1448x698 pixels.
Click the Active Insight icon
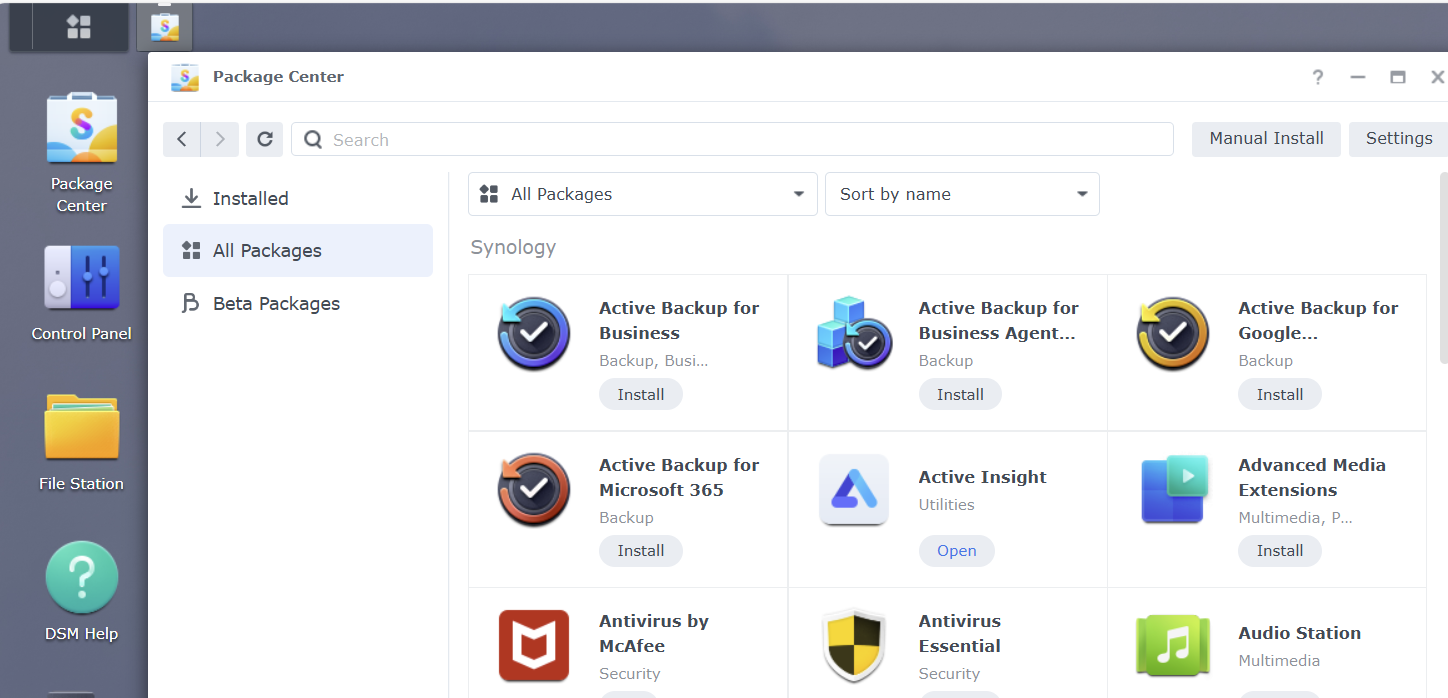tap(854, 490)
